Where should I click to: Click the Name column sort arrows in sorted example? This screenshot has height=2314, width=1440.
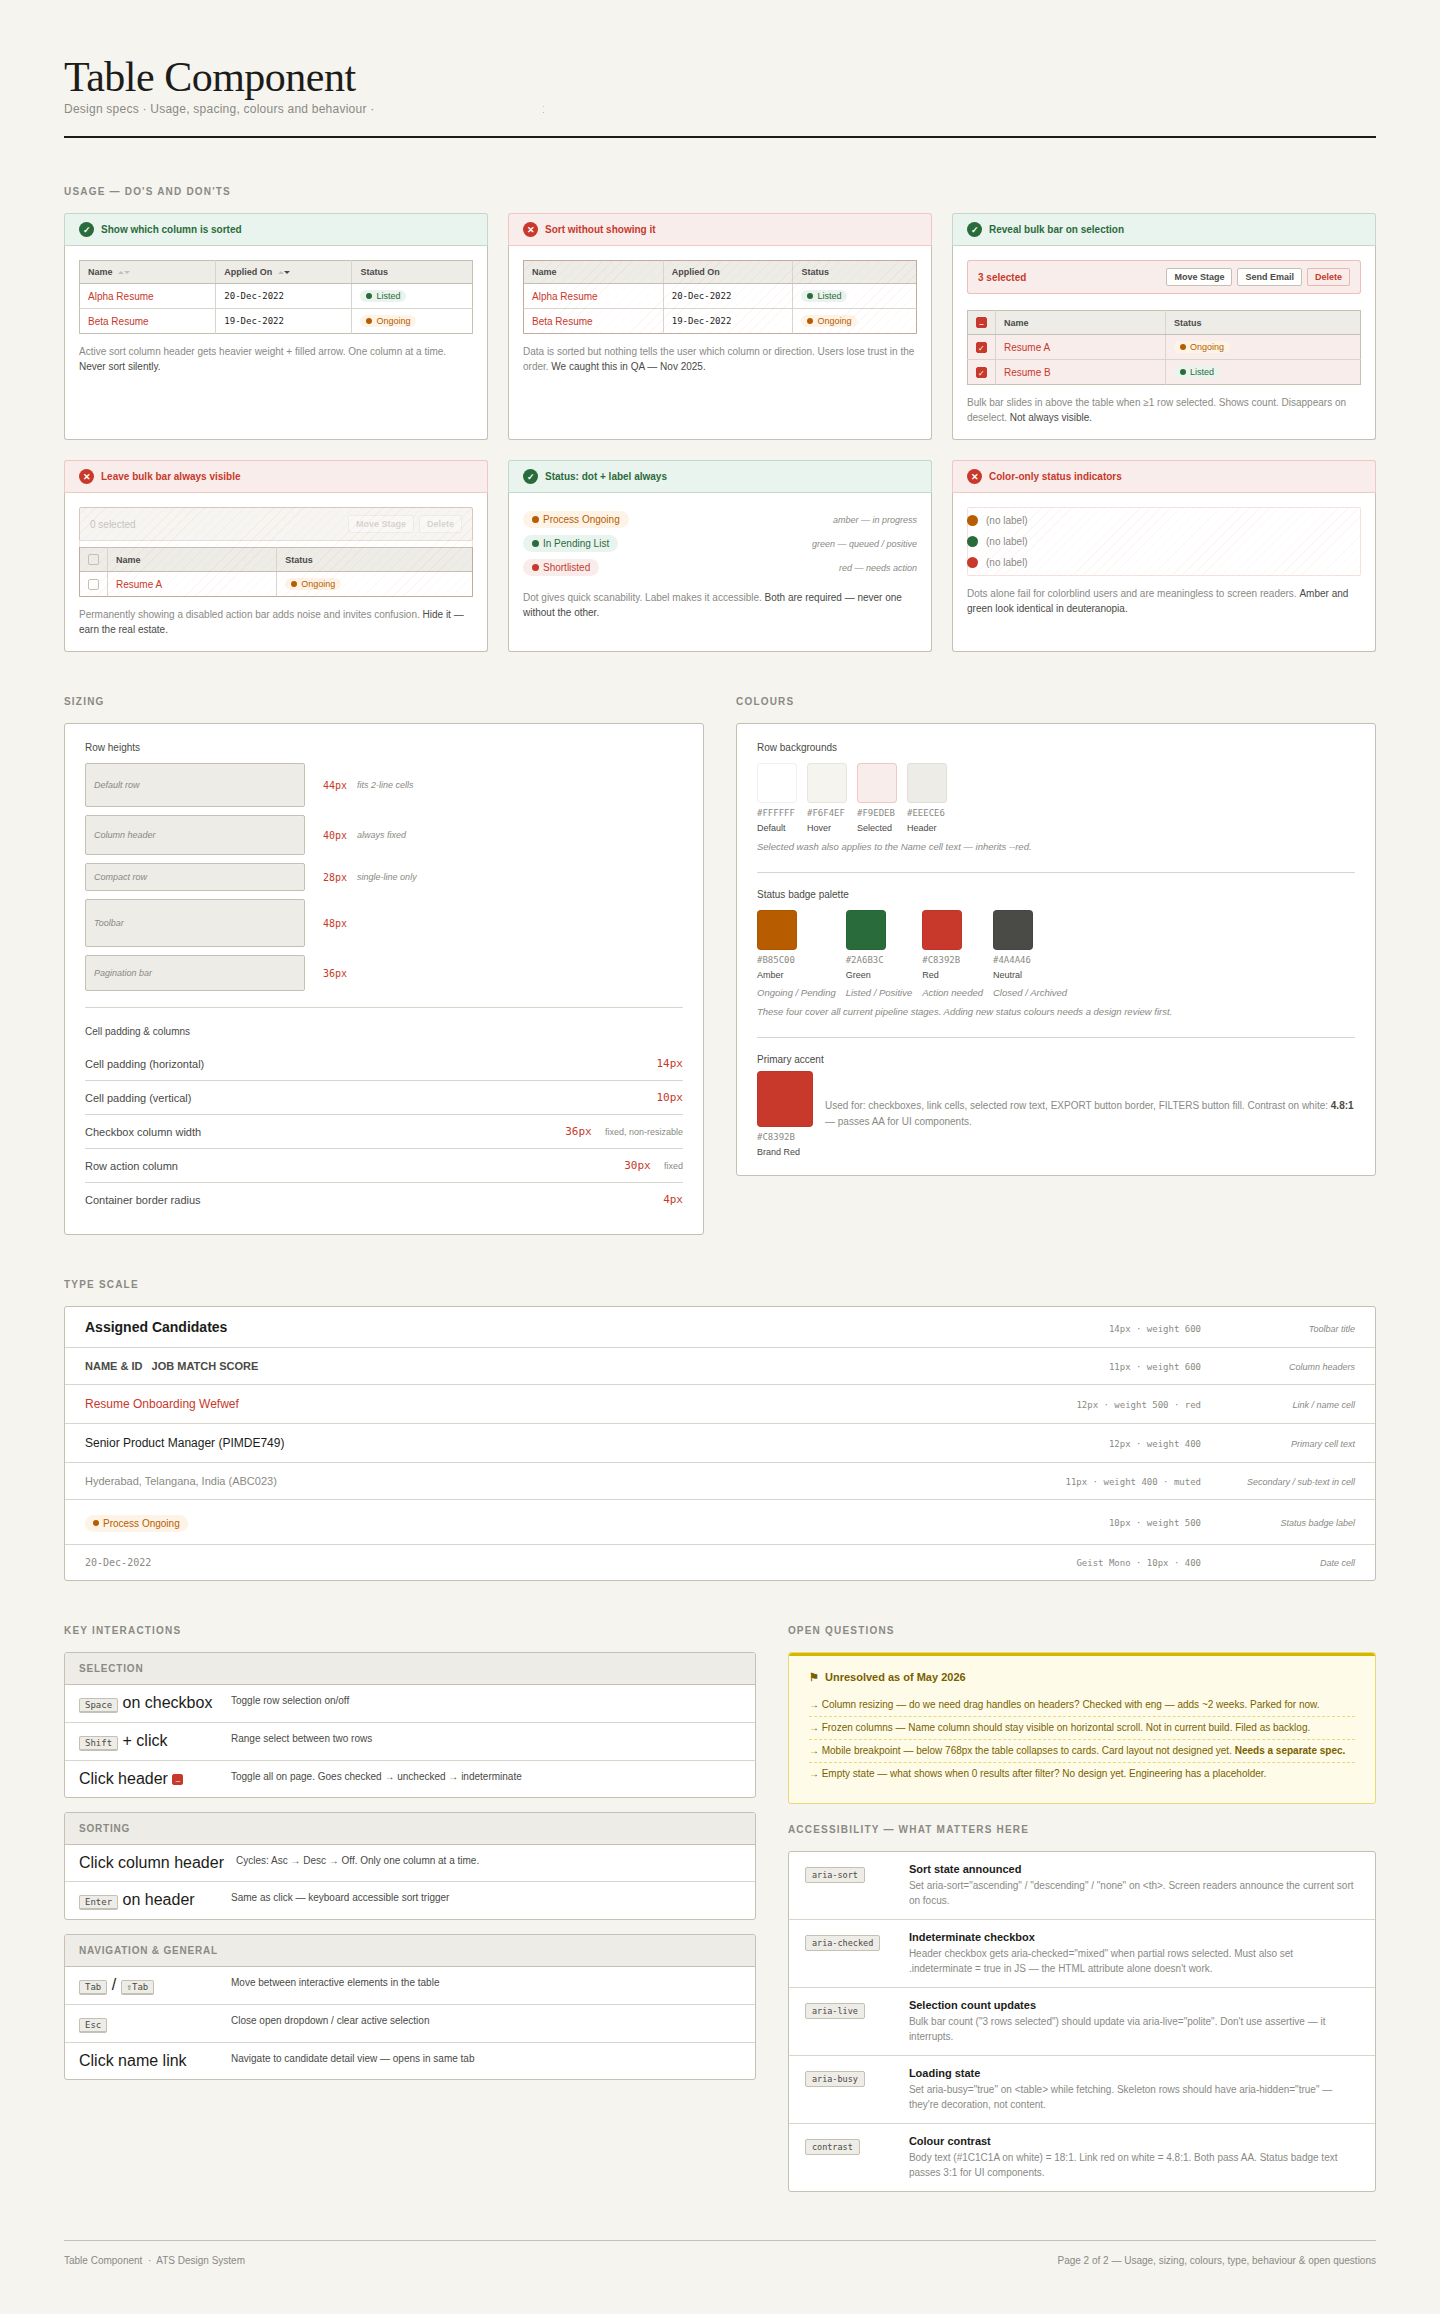pyautogui.click(x=124, y=273)
